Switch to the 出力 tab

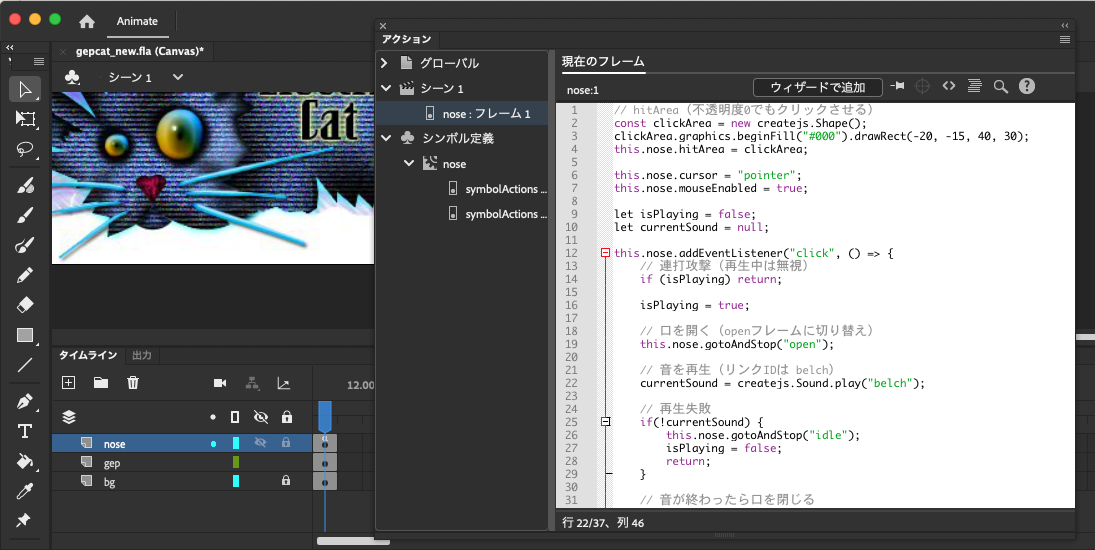click(x=142, y=355)
